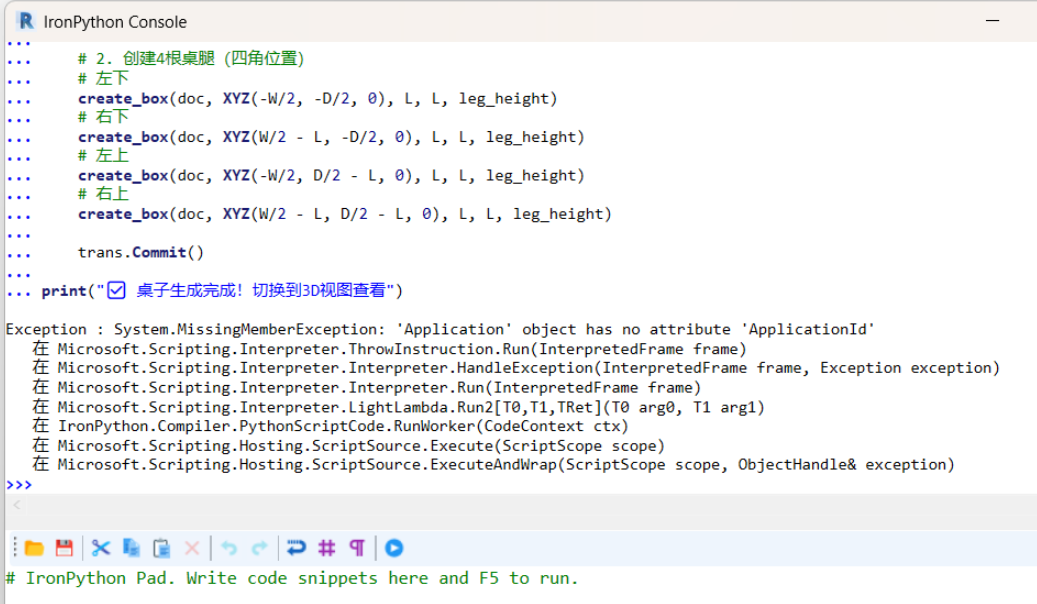
Task: Click create_box line with XYZ(W/2 - L, D/2 - L, 0)
Action: pos(345,214)
